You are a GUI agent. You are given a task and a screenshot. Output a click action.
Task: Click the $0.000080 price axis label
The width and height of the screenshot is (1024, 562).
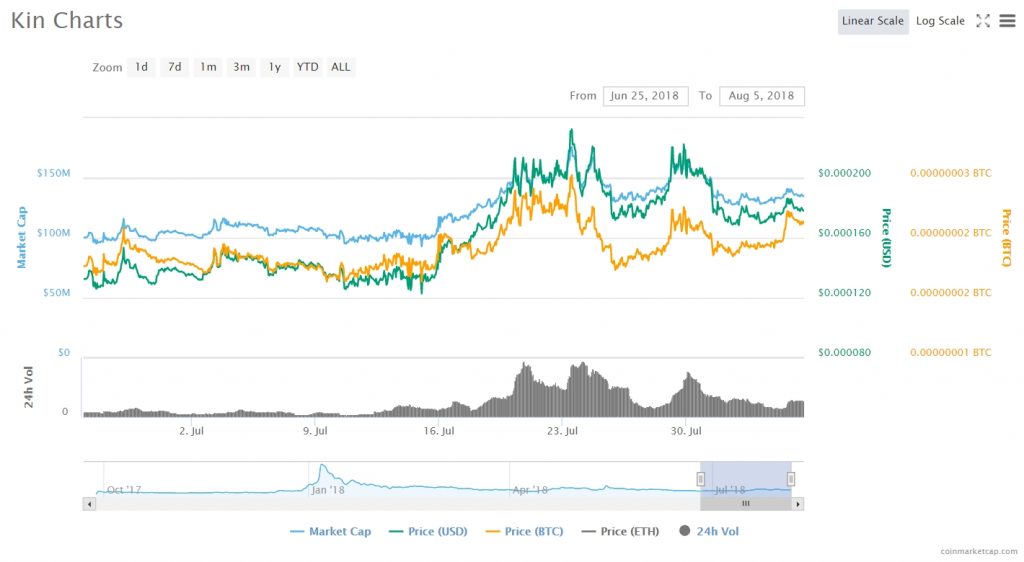coord(844,352)
